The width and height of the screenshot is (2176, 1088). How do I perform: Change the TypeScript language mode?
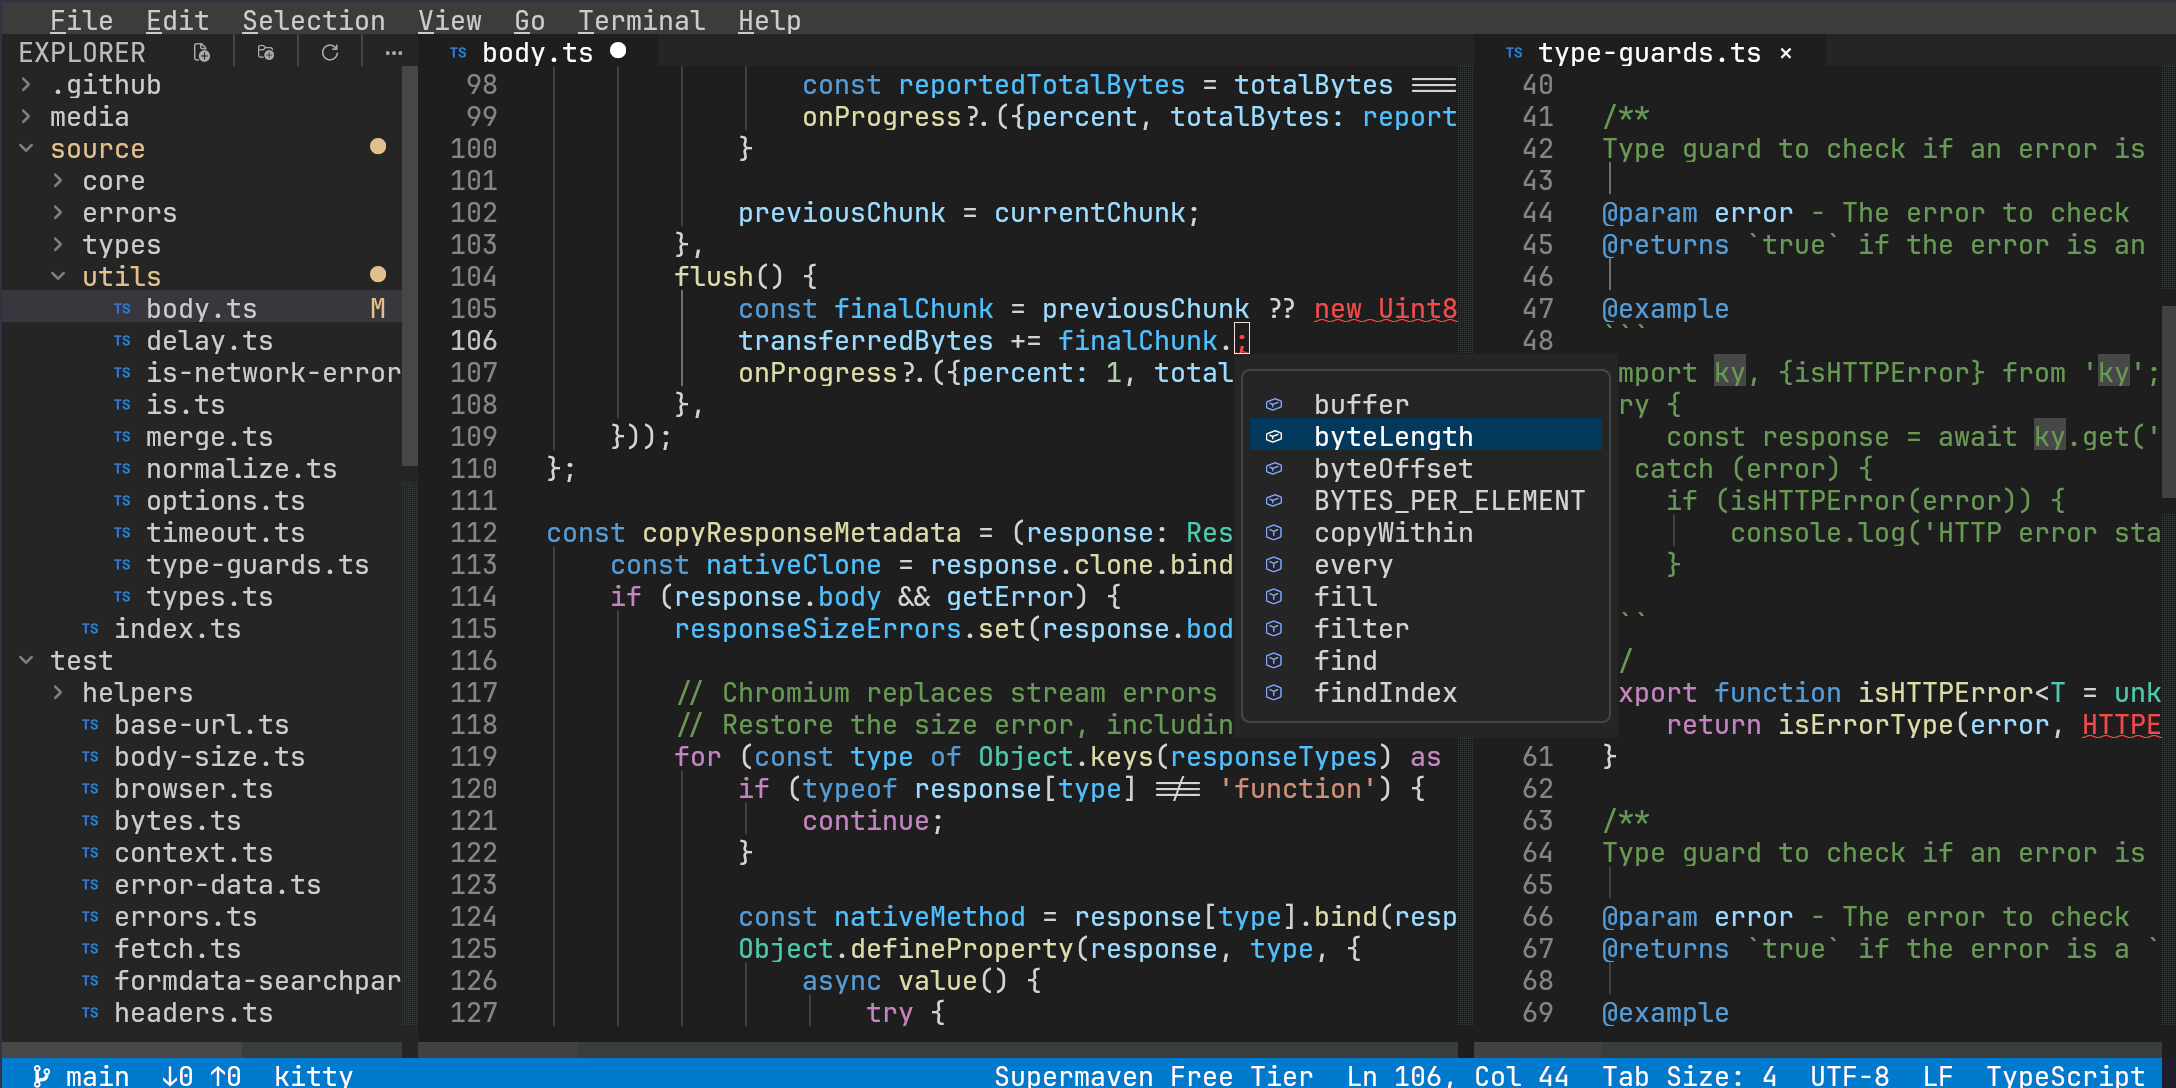2065,1076
